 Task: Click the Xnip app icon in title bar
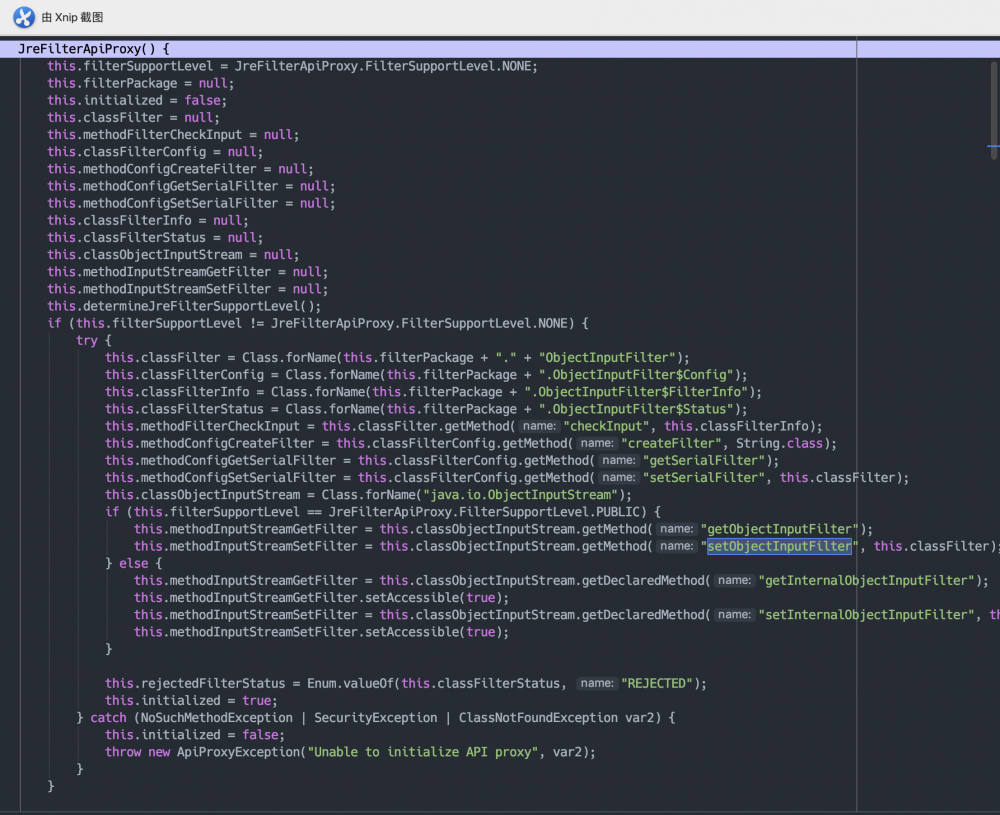click(x=24, y=17)
